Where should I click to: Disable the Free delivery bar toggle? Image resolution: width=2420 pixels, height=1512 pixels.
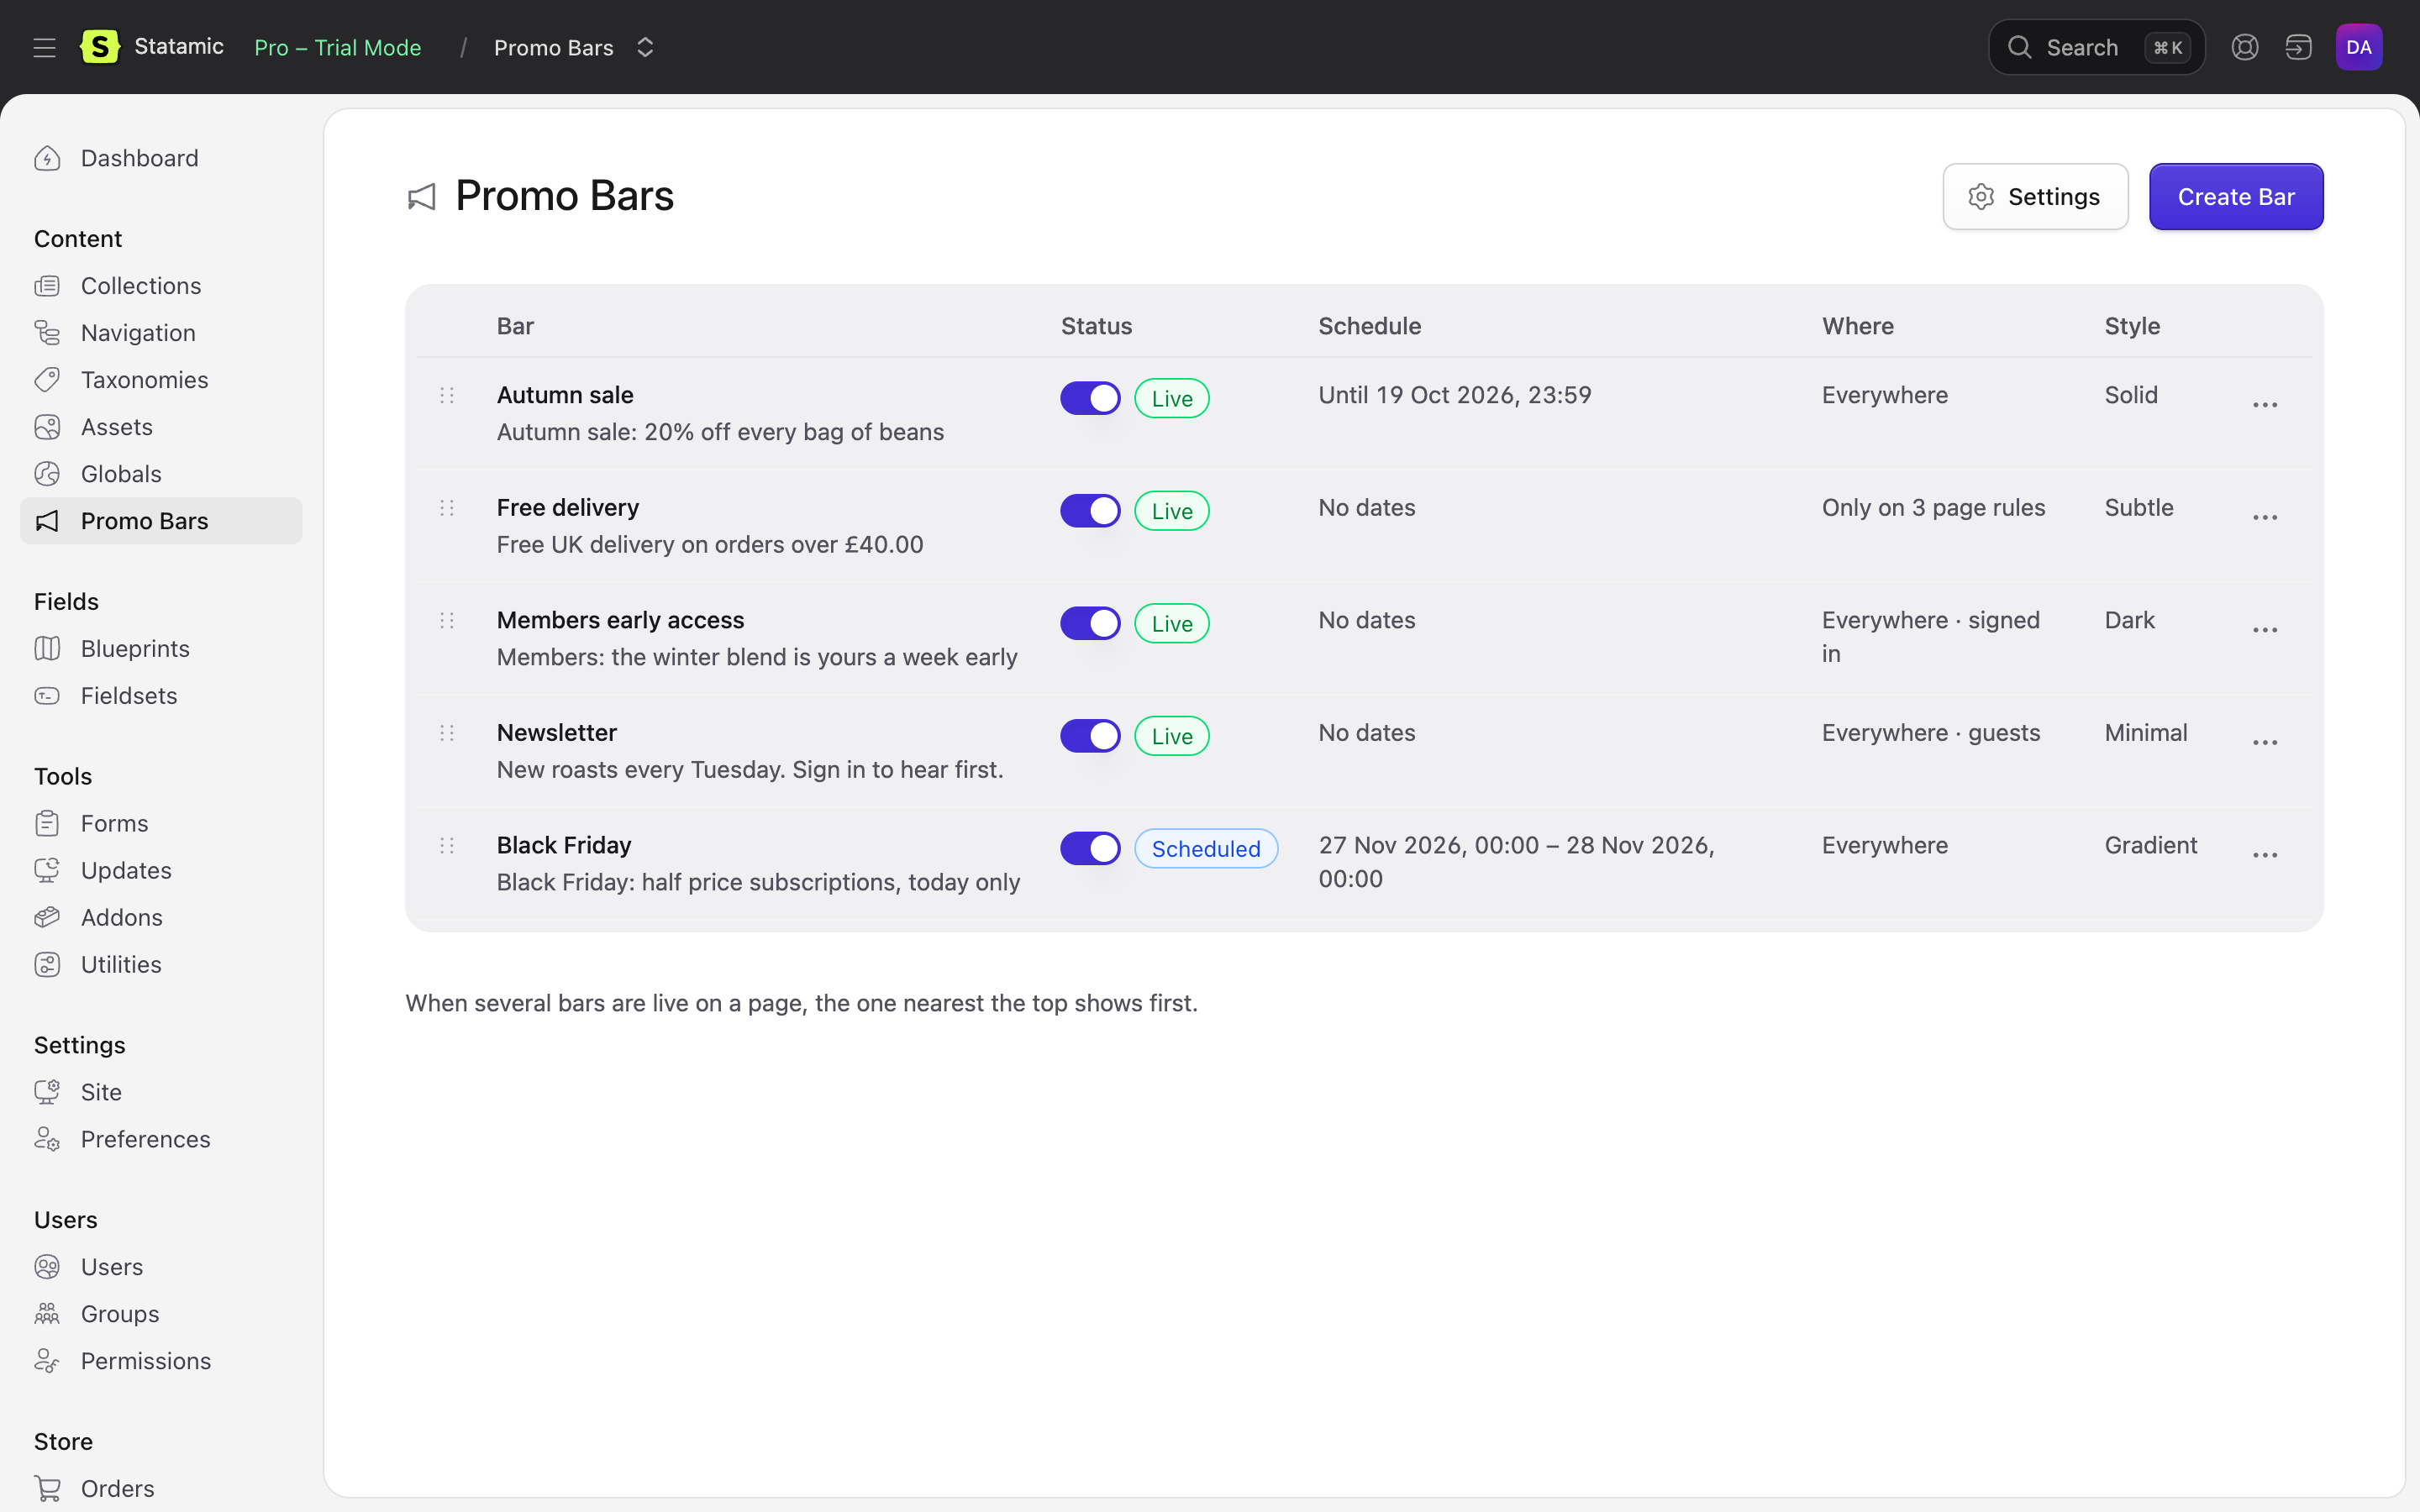tap(1090, 511)
